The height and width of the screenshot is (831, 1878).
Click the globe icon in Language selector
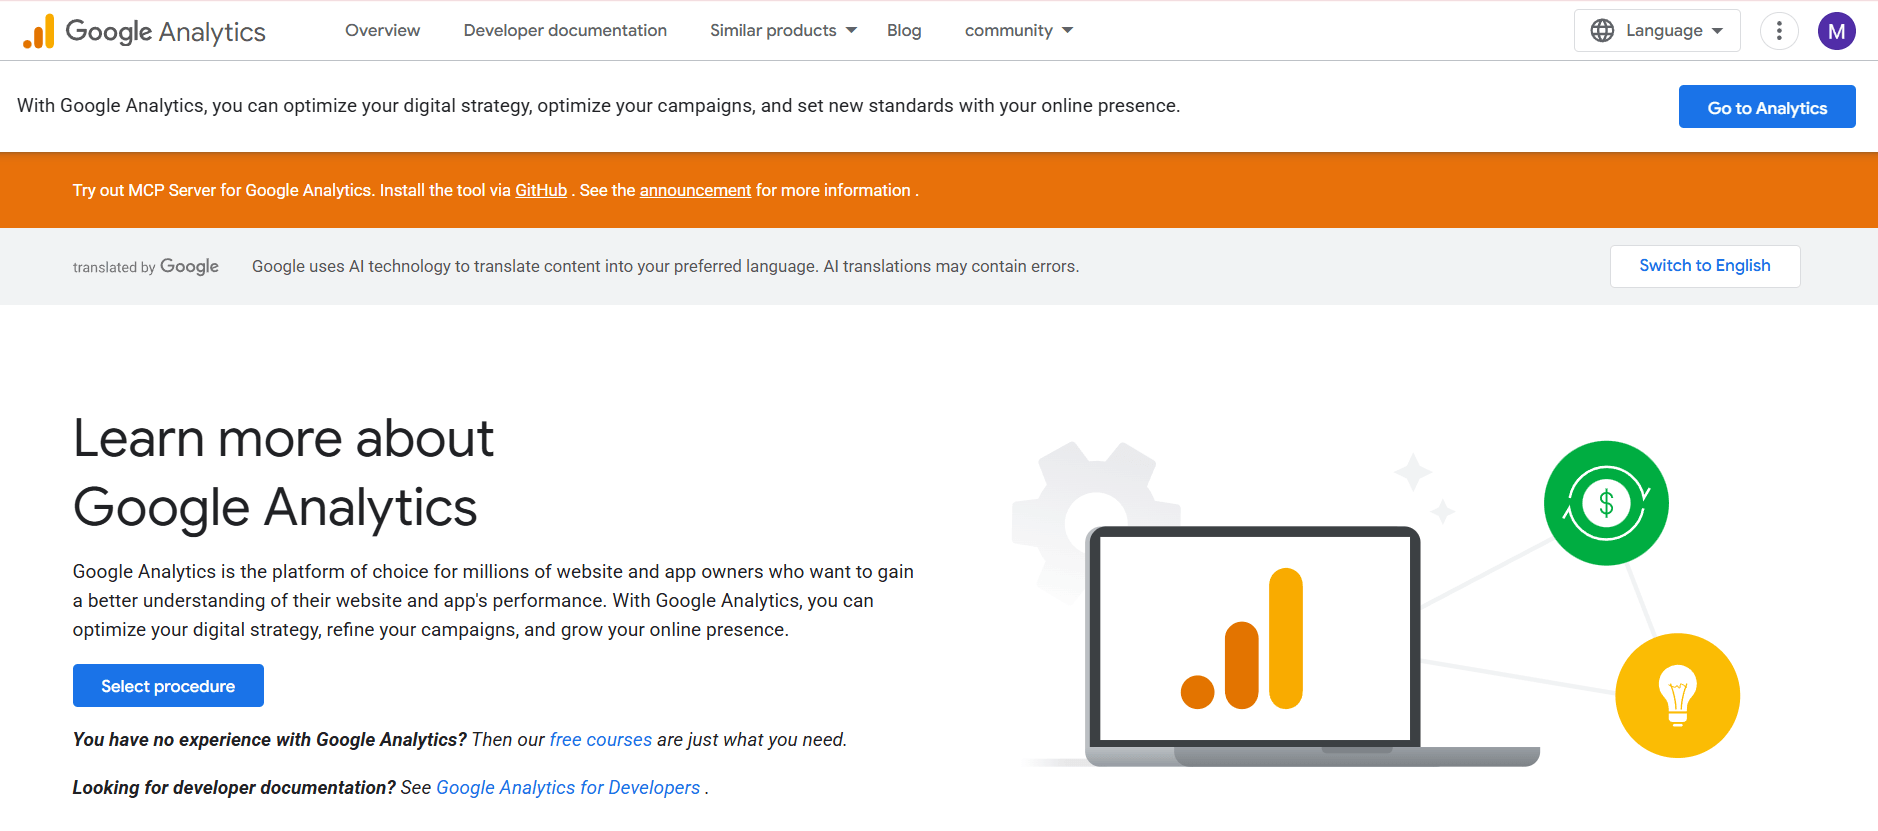(x=1602, y=31)
